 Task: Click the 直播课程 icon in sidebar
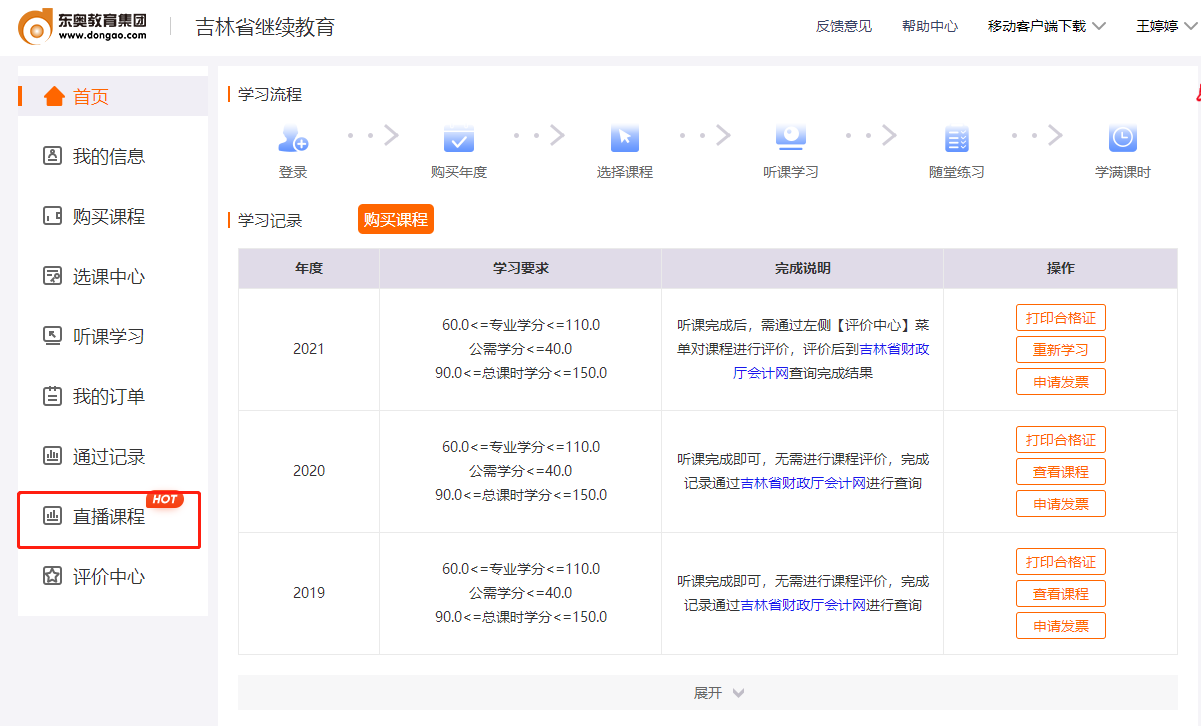coord(52,516)
